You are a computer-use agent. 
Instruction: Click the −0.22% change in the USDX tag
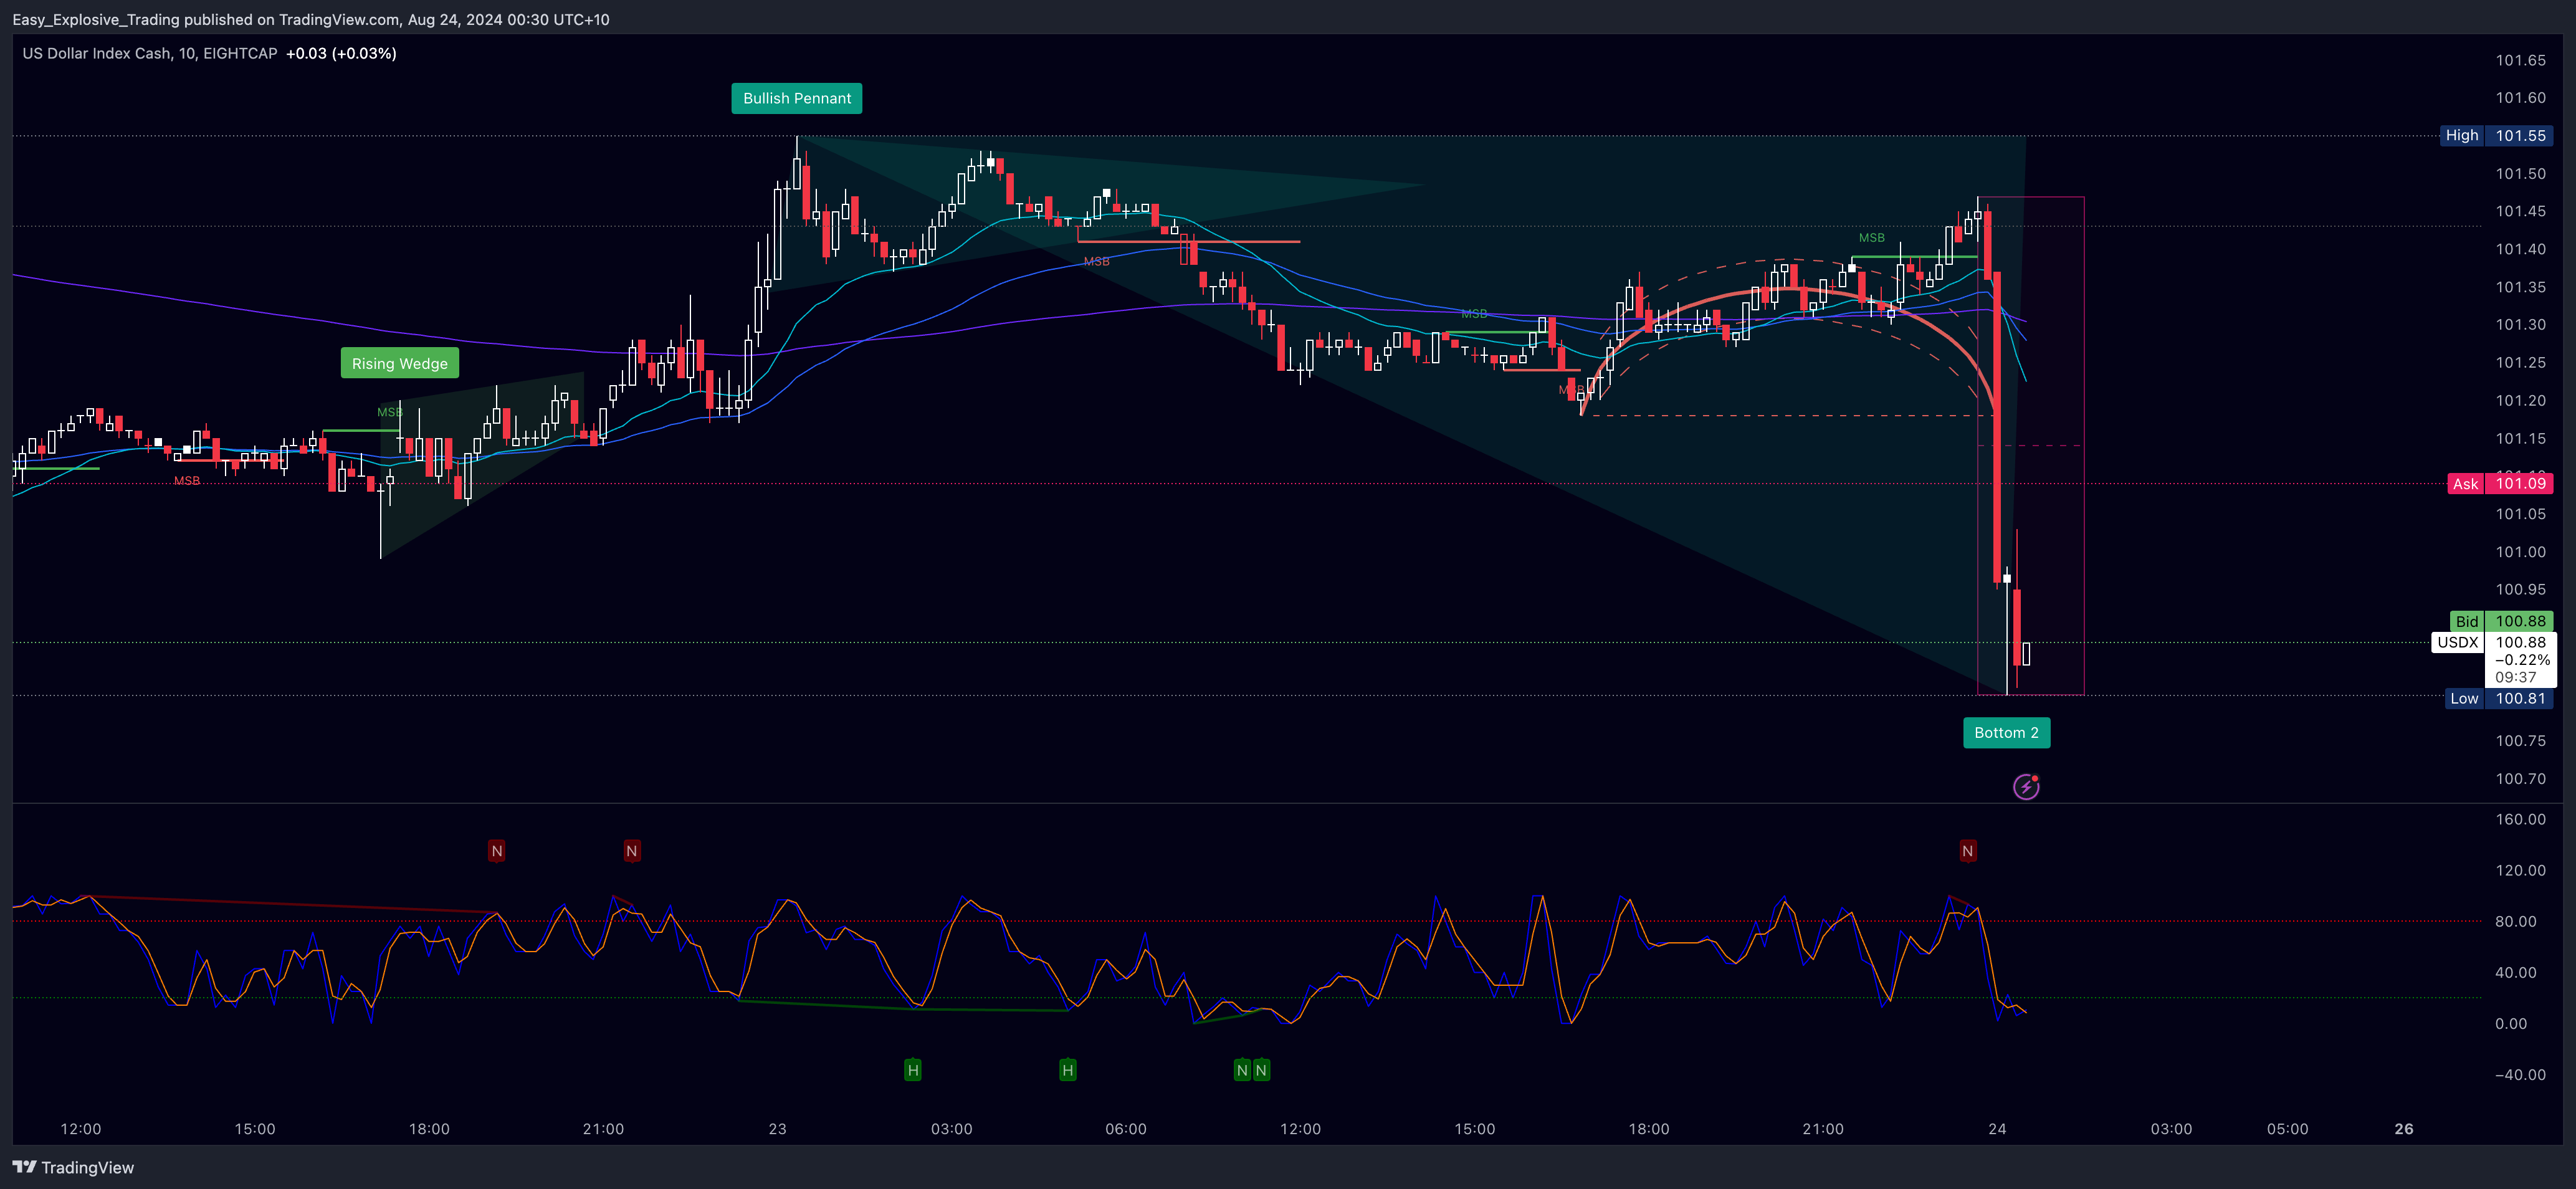(x=2521, y=660)
